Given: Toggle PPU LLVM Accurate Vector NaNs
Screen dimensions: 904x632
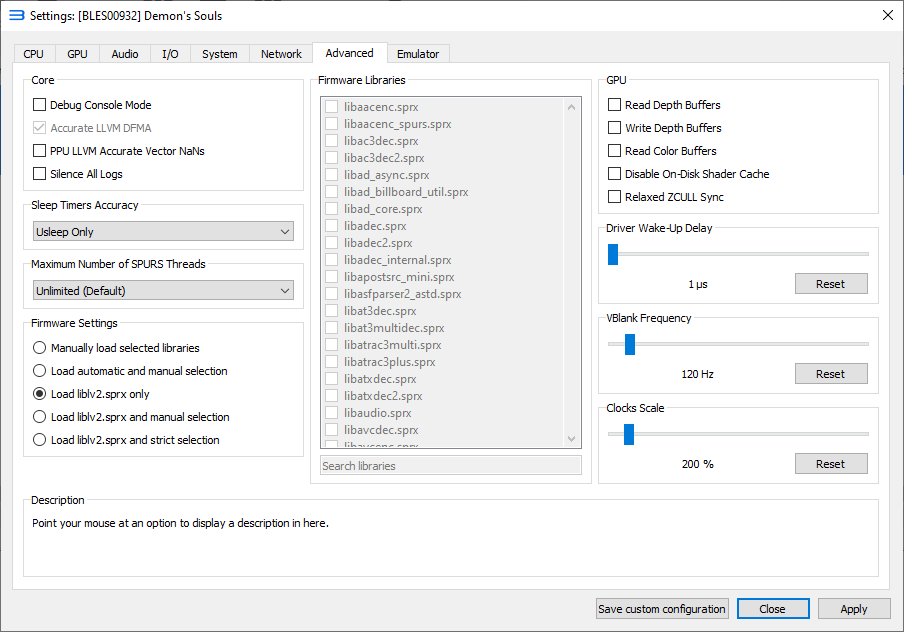Looking at the screenshot, I should [x=40, y=151].
